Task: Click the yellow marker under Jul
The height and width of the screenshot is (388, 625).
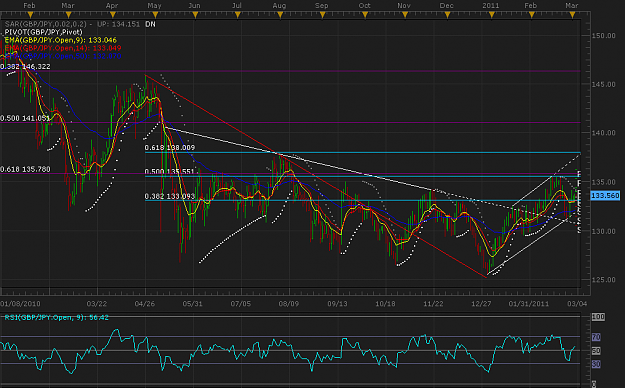Action: pos(238,15)
